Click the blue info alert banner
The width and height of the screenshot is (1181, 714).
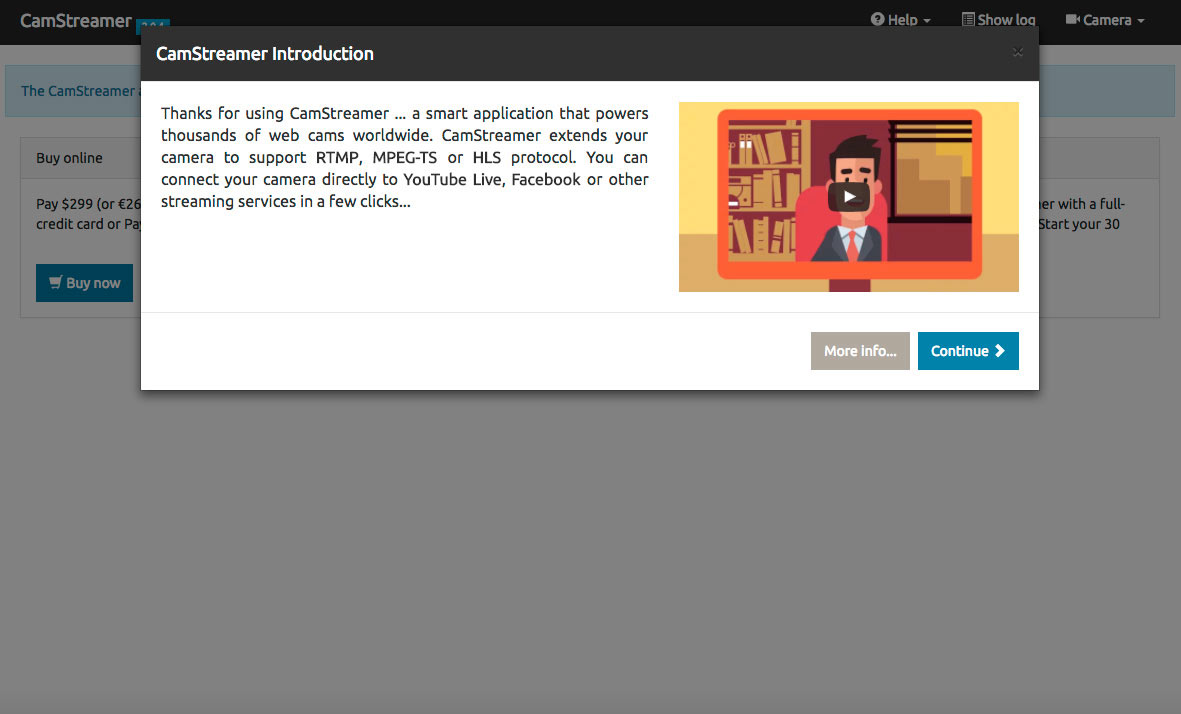75,91
